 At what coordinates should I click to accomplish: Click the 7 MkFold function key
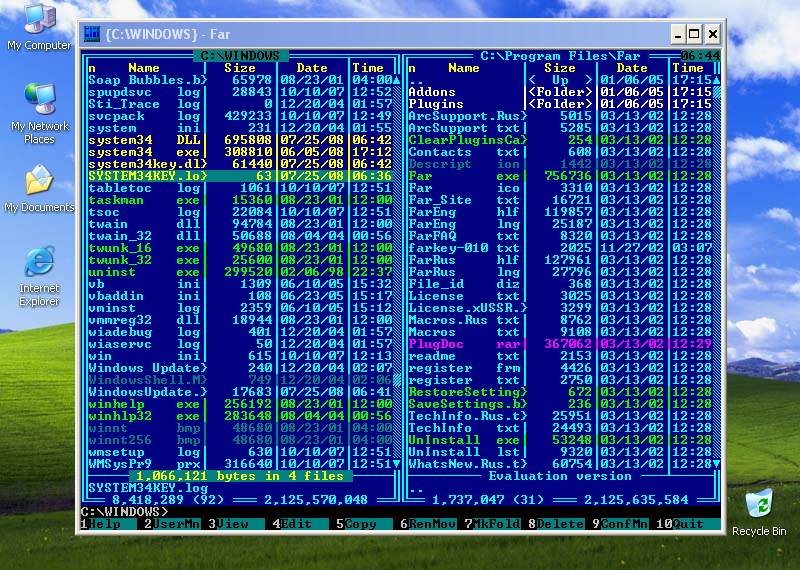[492, 524]
